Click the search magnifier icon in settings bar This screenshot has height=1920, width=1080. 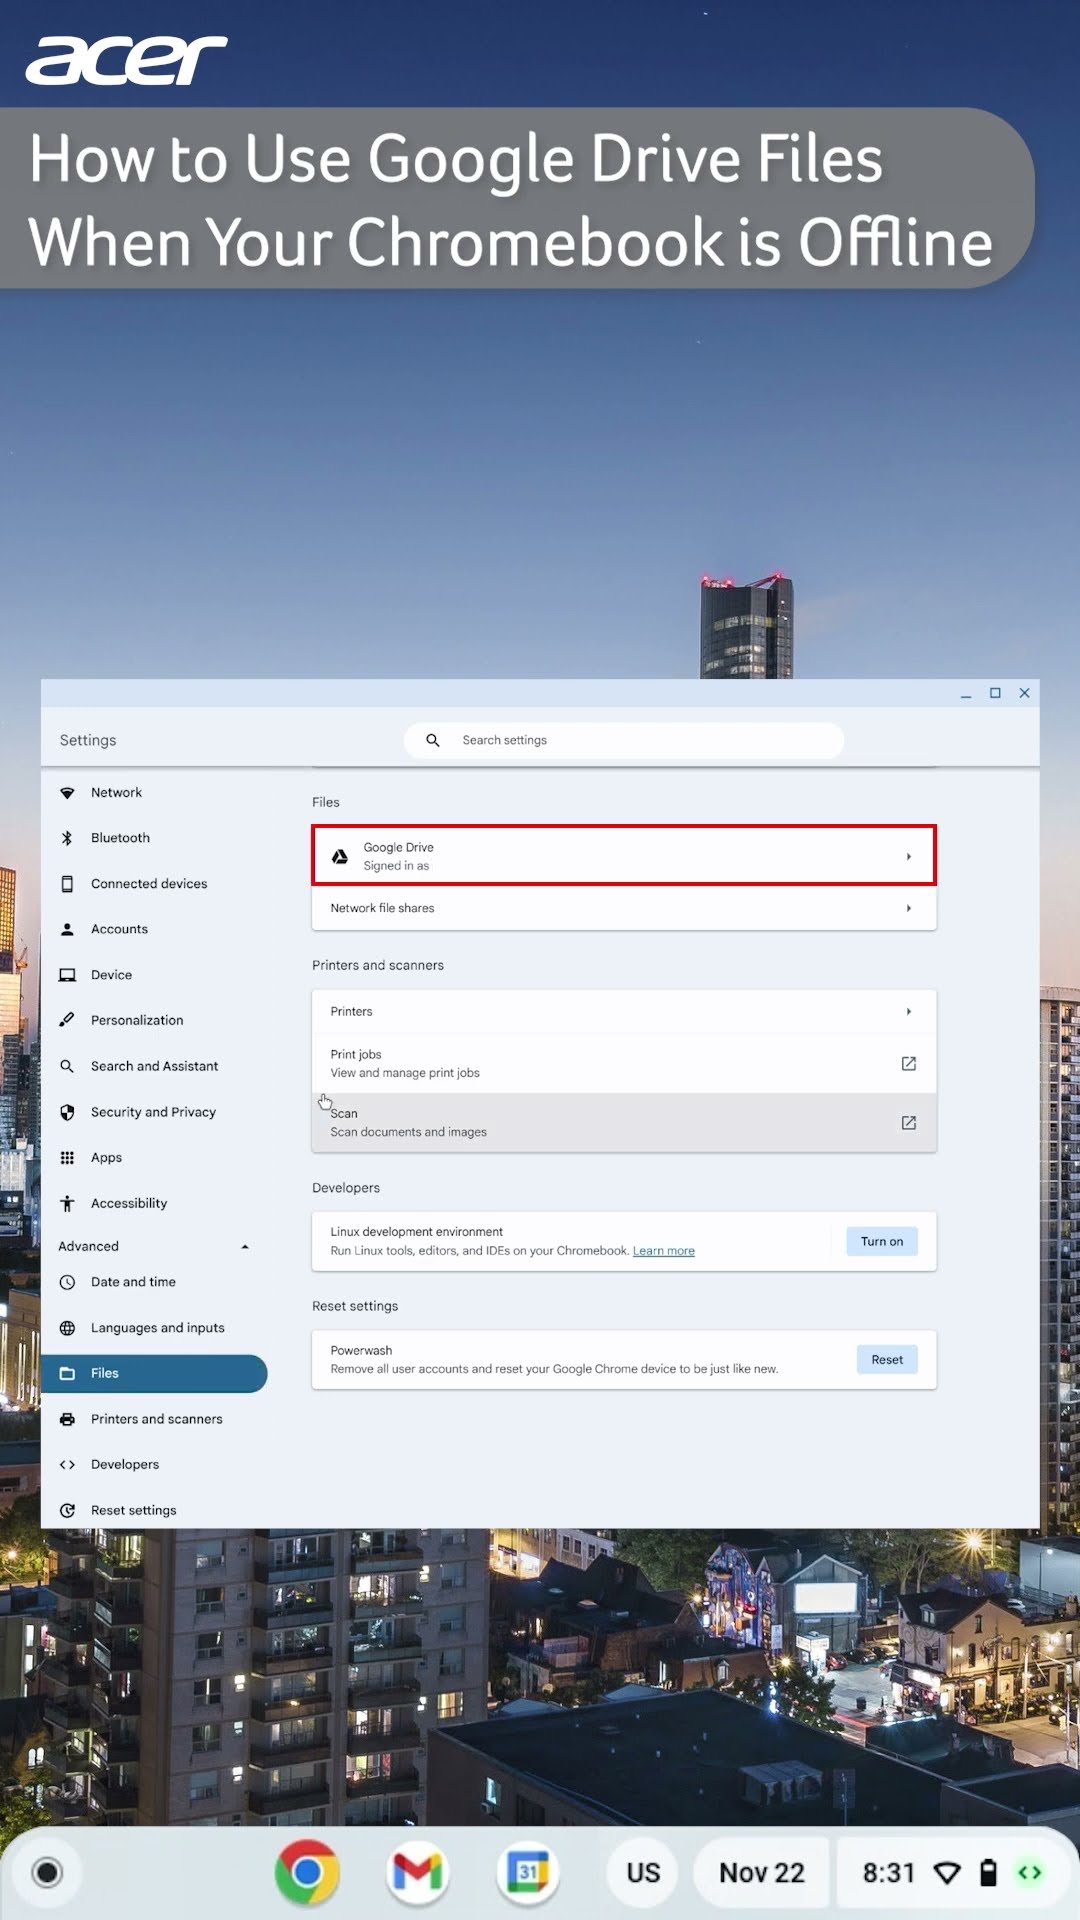(433, 740)
